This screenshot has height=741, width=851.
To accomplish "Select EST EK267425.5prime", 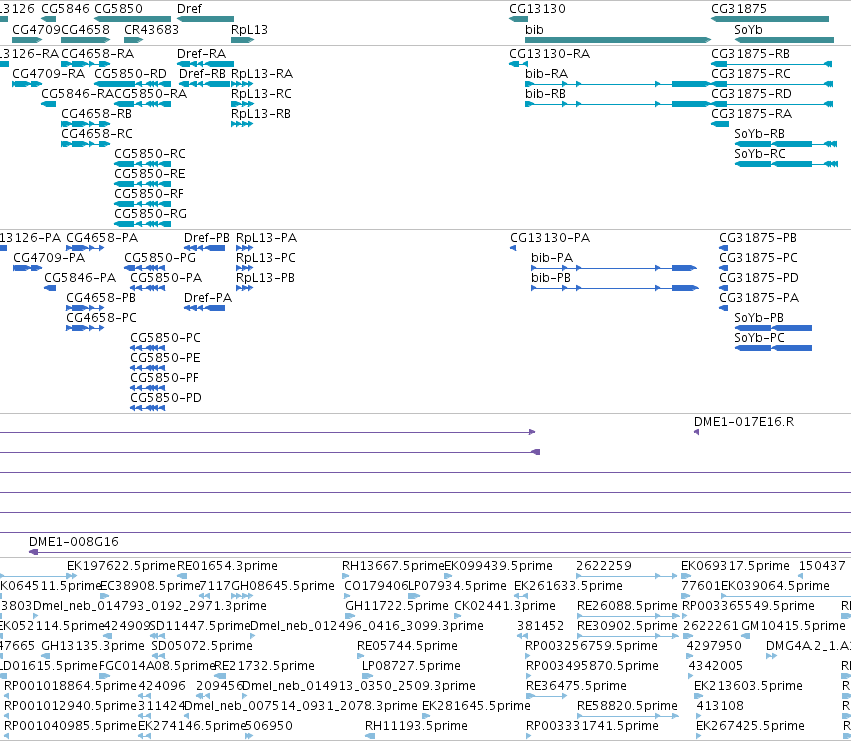I will [750, 726].
